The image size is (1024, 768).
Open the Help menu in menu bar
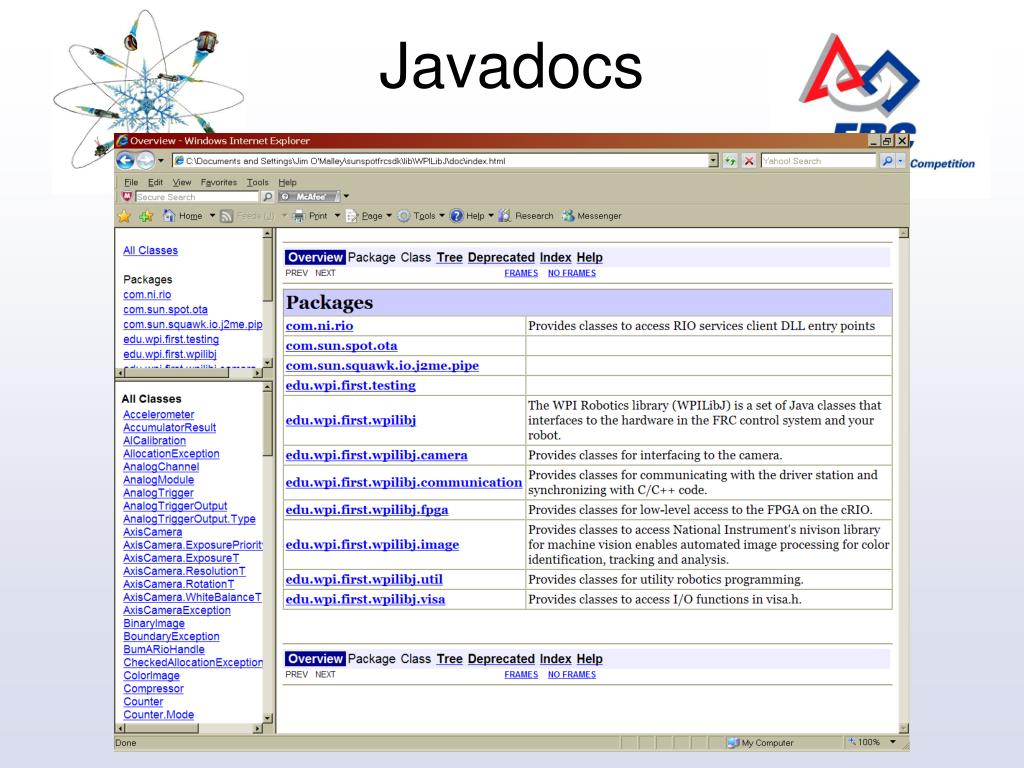coord(287,182)
